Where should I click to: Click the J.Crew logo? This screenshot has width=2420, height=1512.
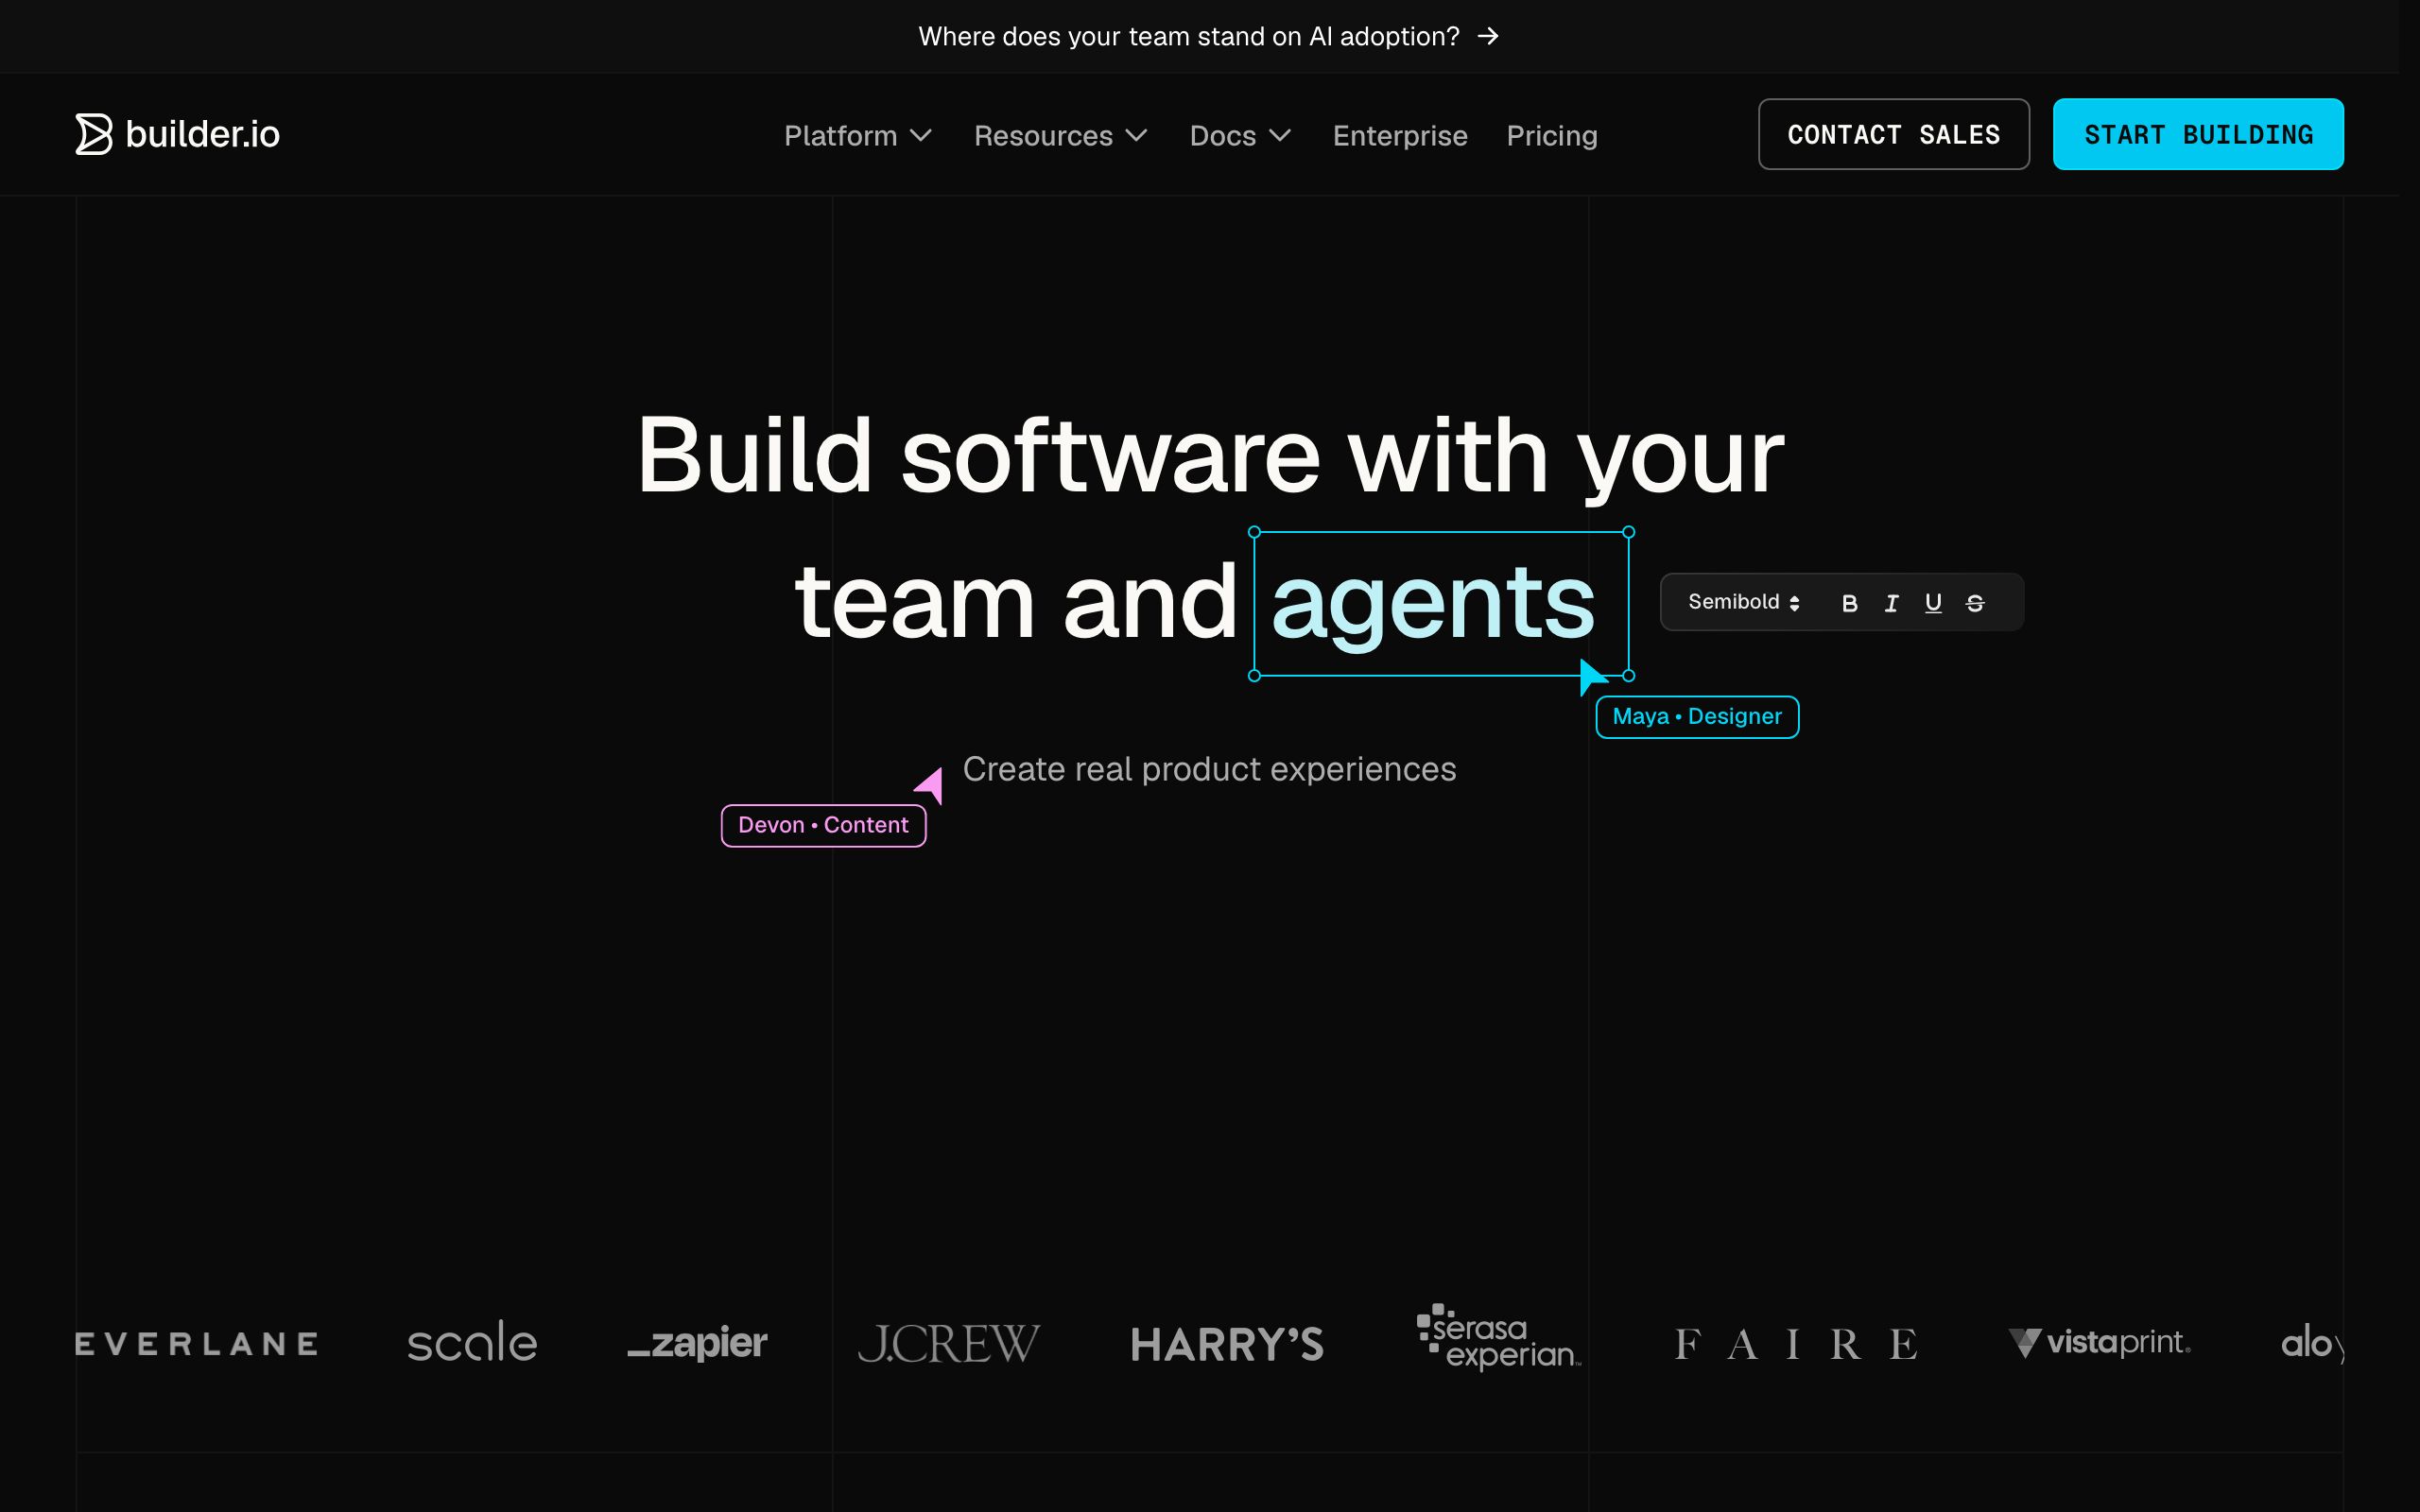[x=949, y=1343]
